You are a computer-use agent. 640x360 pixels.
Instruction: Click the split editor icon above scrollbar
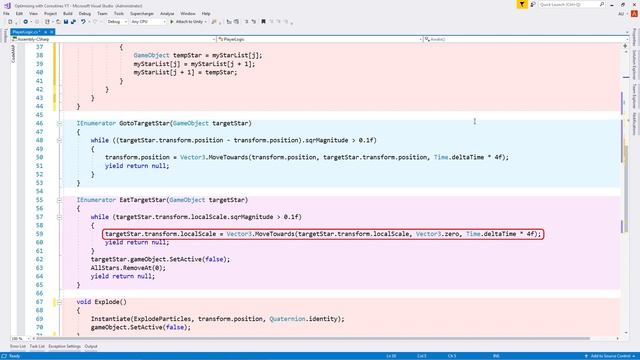pyautogui.click(x=625, y=46)
